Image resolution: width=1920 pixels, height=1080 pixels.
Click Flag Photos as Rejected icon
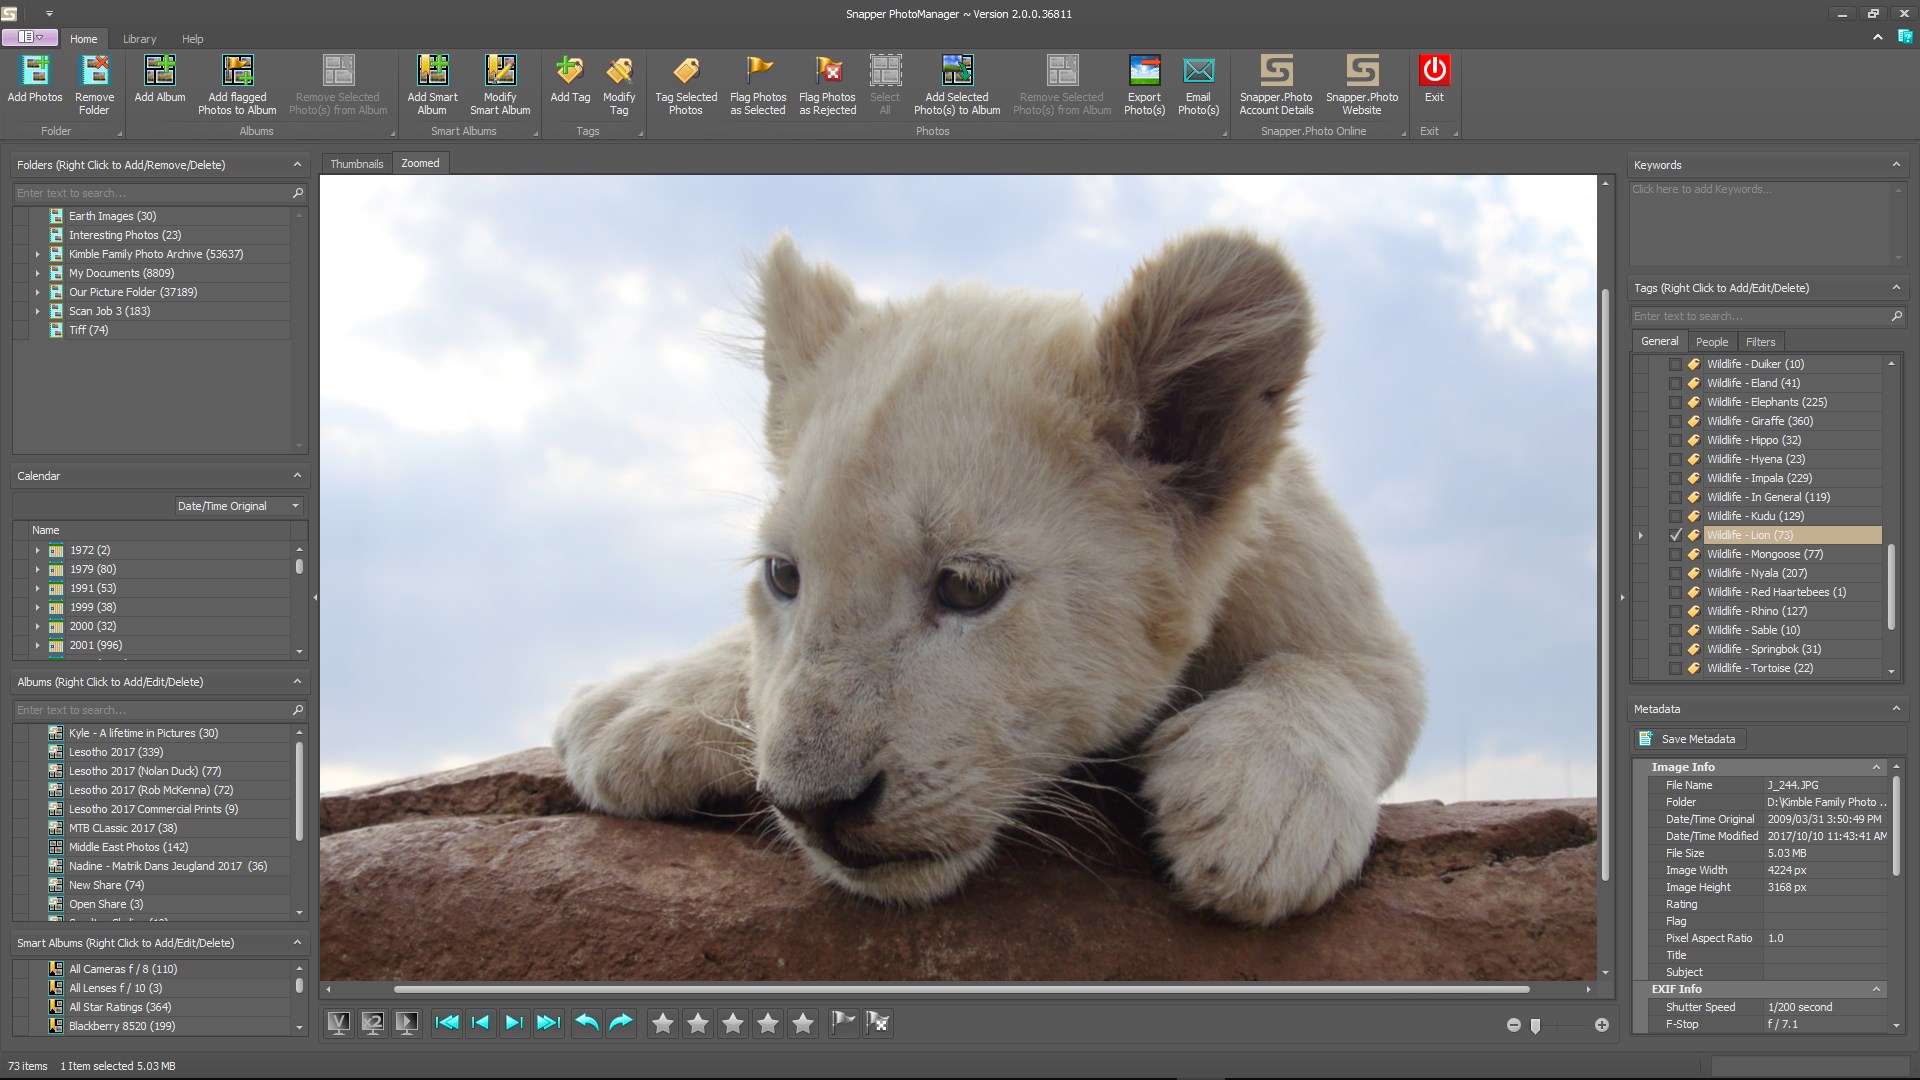pyautogui.click(x=827, y=72)
